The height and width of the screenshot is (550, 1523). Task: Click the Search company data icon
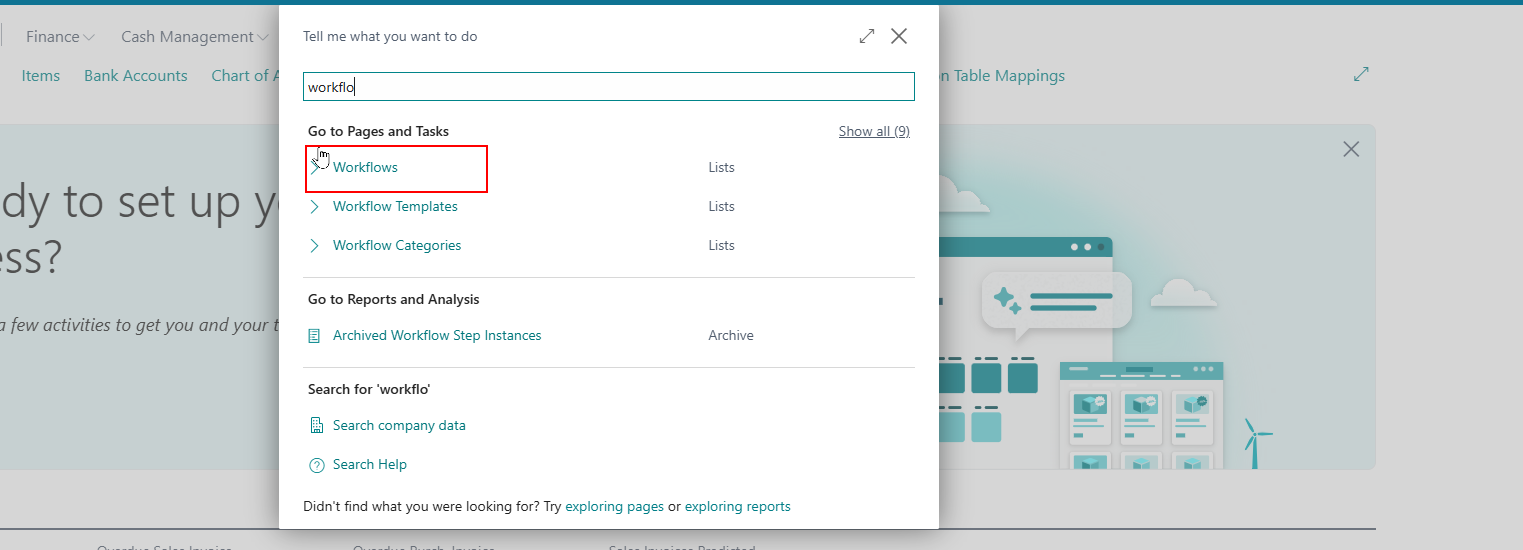[316, 426]
